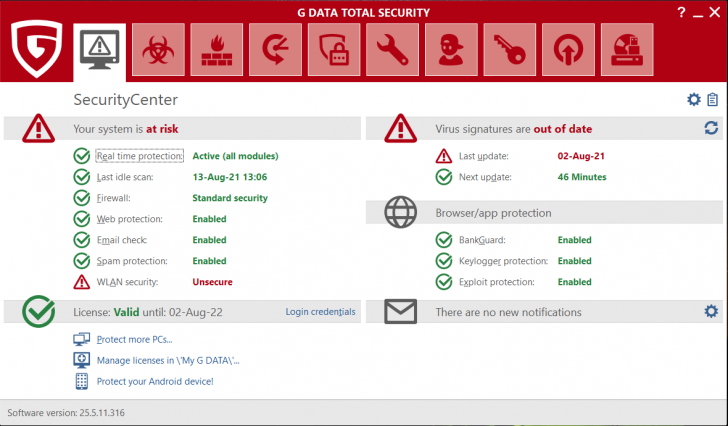Click Spam protection green checkmark
Screen dimensions: 728x426
coord(82,261)
